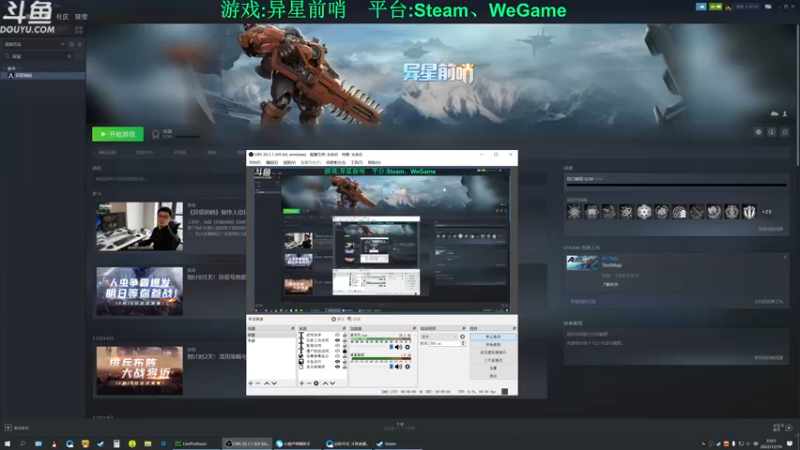Toggle lock on the first source row
This screenshot has height=450, width=800.
(x=345, y=335)
